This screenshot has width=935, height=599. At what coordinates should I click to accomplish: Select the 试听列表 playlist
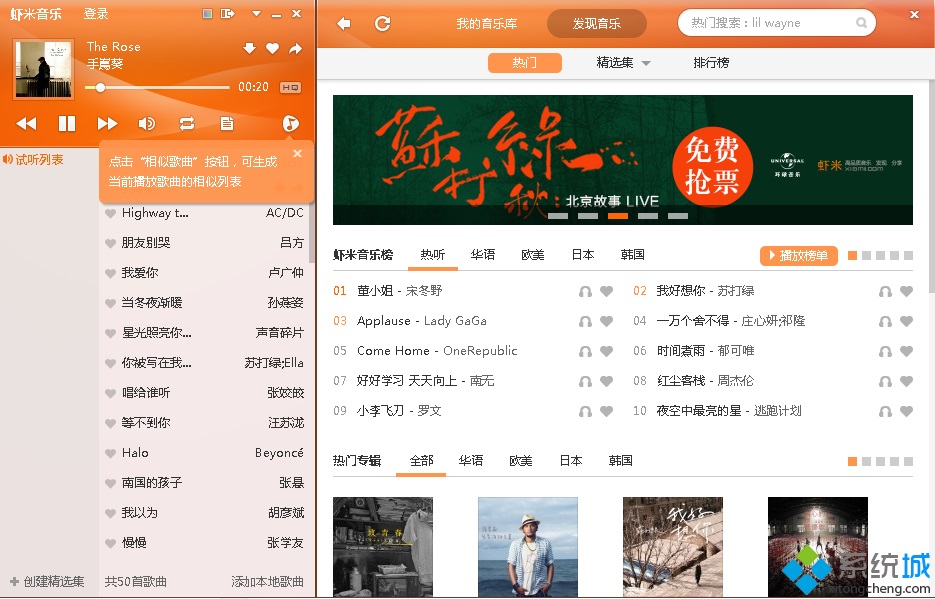(x=35, y=160)
